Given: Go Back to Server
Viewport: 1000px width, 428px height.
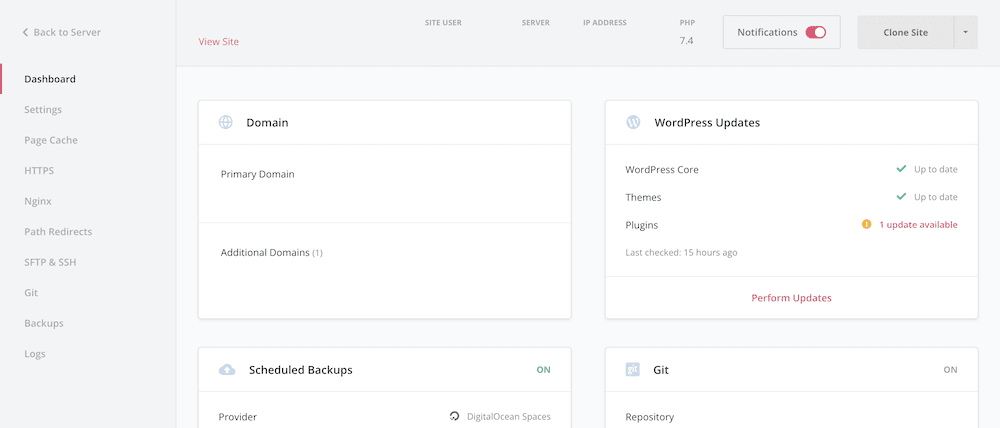Looking at the screenshot, I should pyautogui.click(x=67, y=32).
